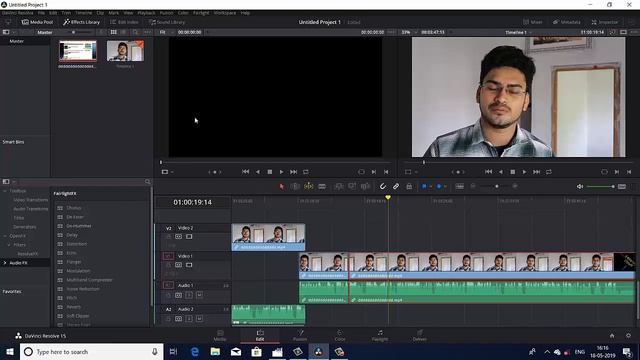This screenshot has width=640, height=360.
Task: Zoom out timeline with minus icon
Action: (473, 187)
